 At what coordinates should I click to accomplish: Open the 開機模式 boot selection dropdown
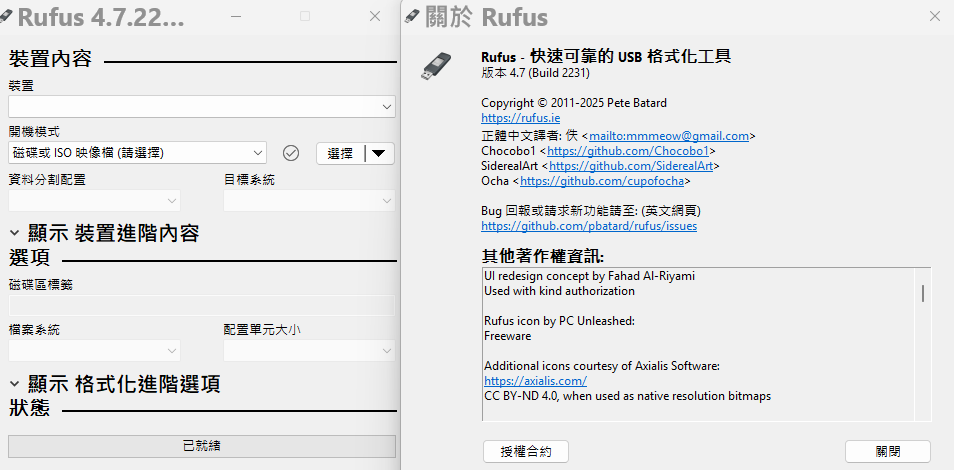tap(138, 153)
